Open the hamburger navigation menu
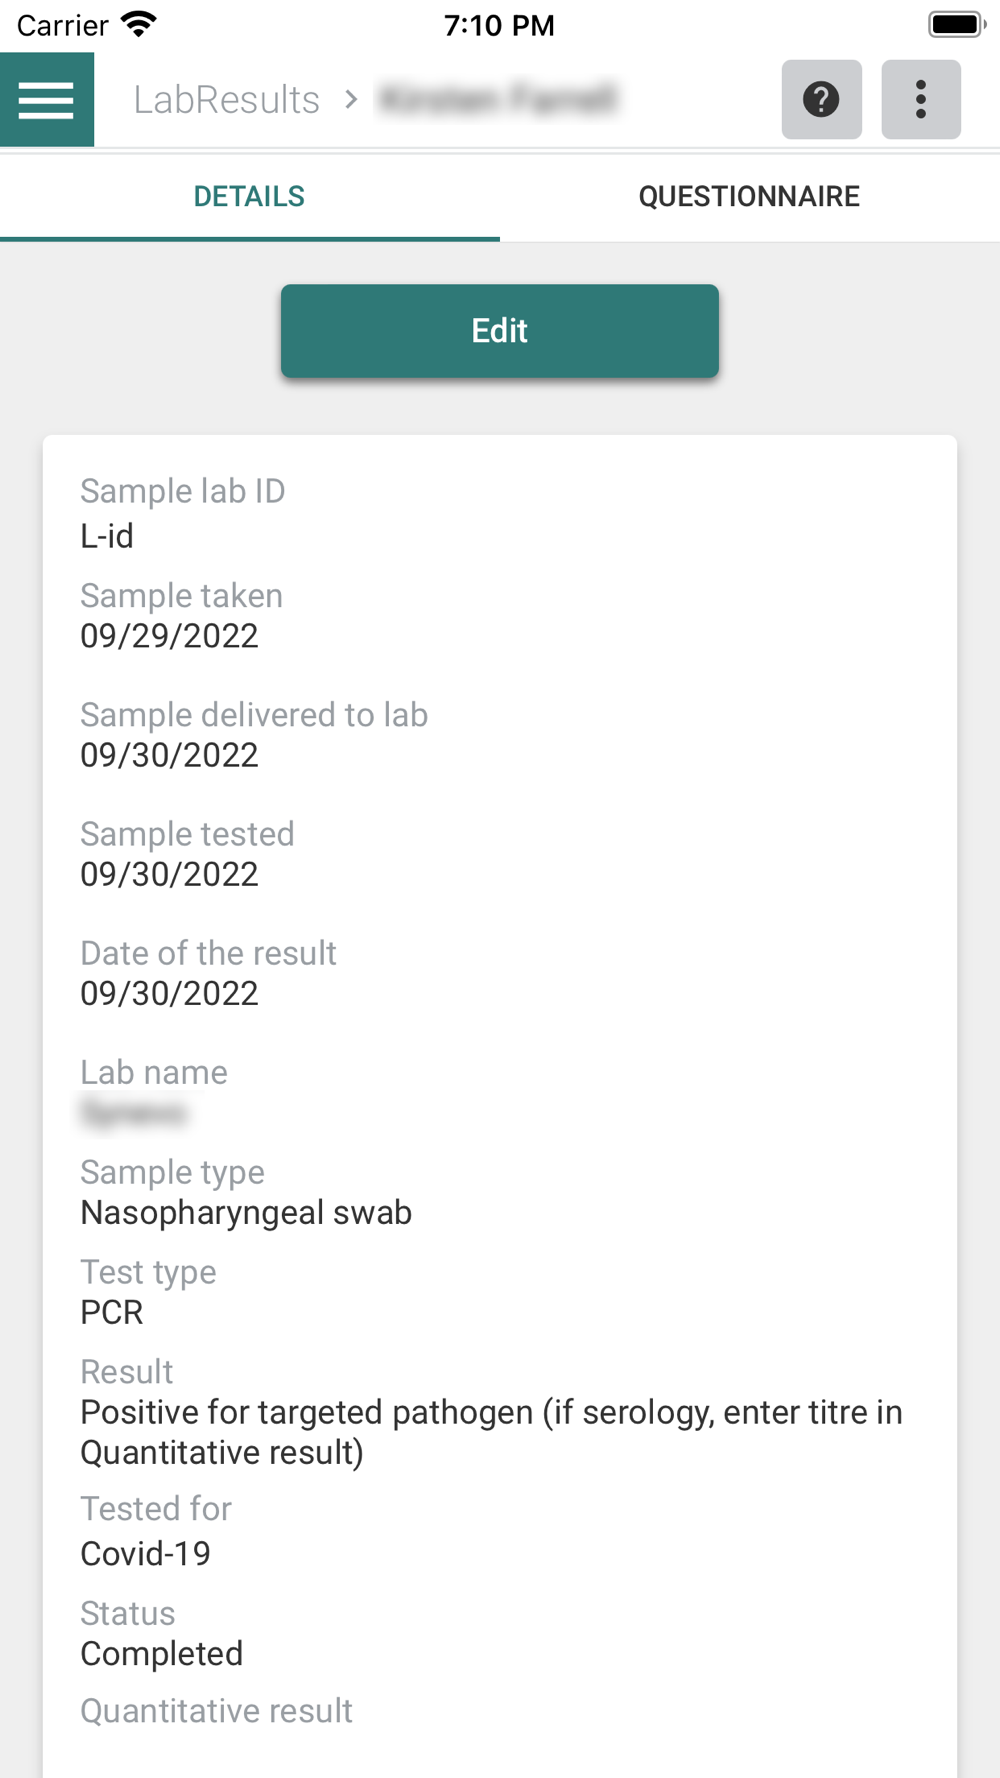The width and height of the screenshot is (1000, 1778). click(47, 100)
